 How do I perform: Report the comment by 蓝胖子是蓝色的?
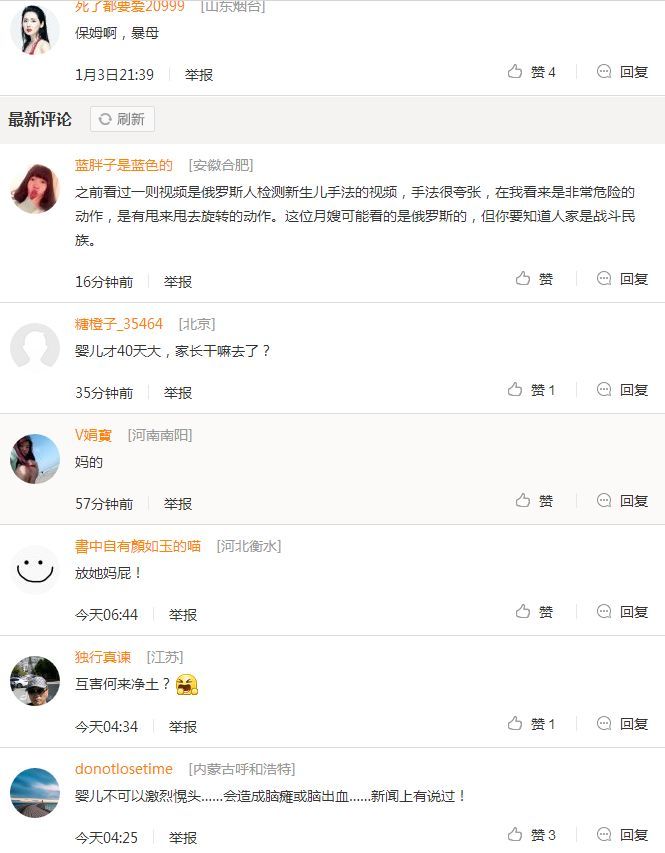click(178, 282)
